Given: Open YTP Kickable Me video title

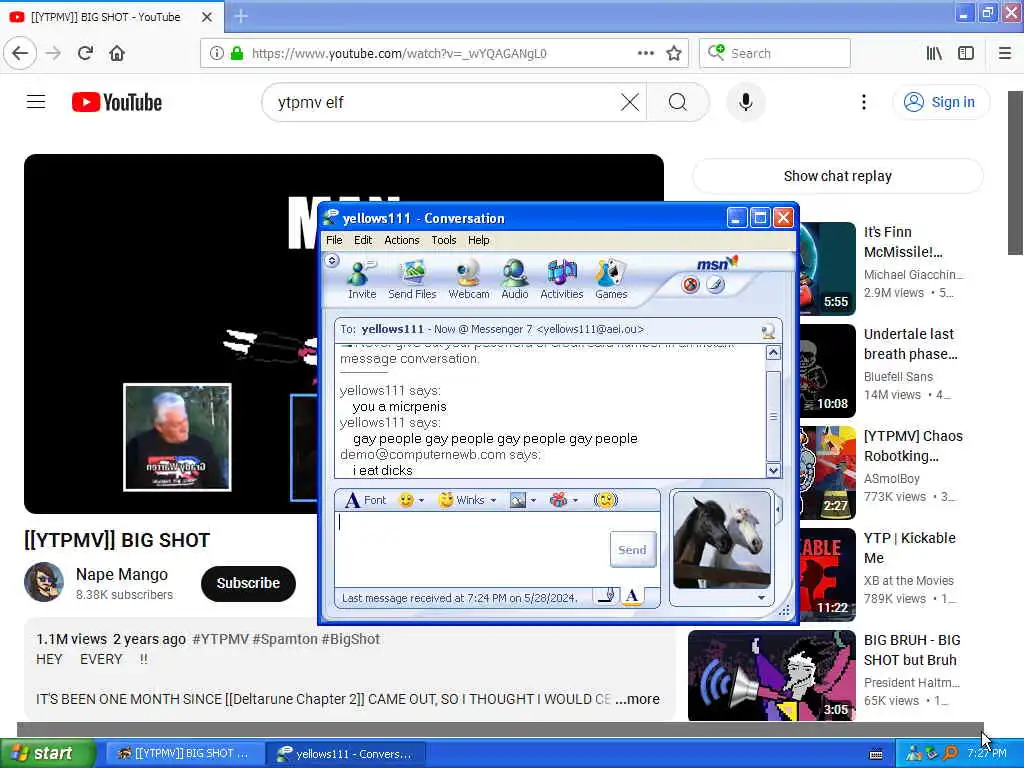Looking at the screenshot, I should pyautogui.click(x=909, y=548).
